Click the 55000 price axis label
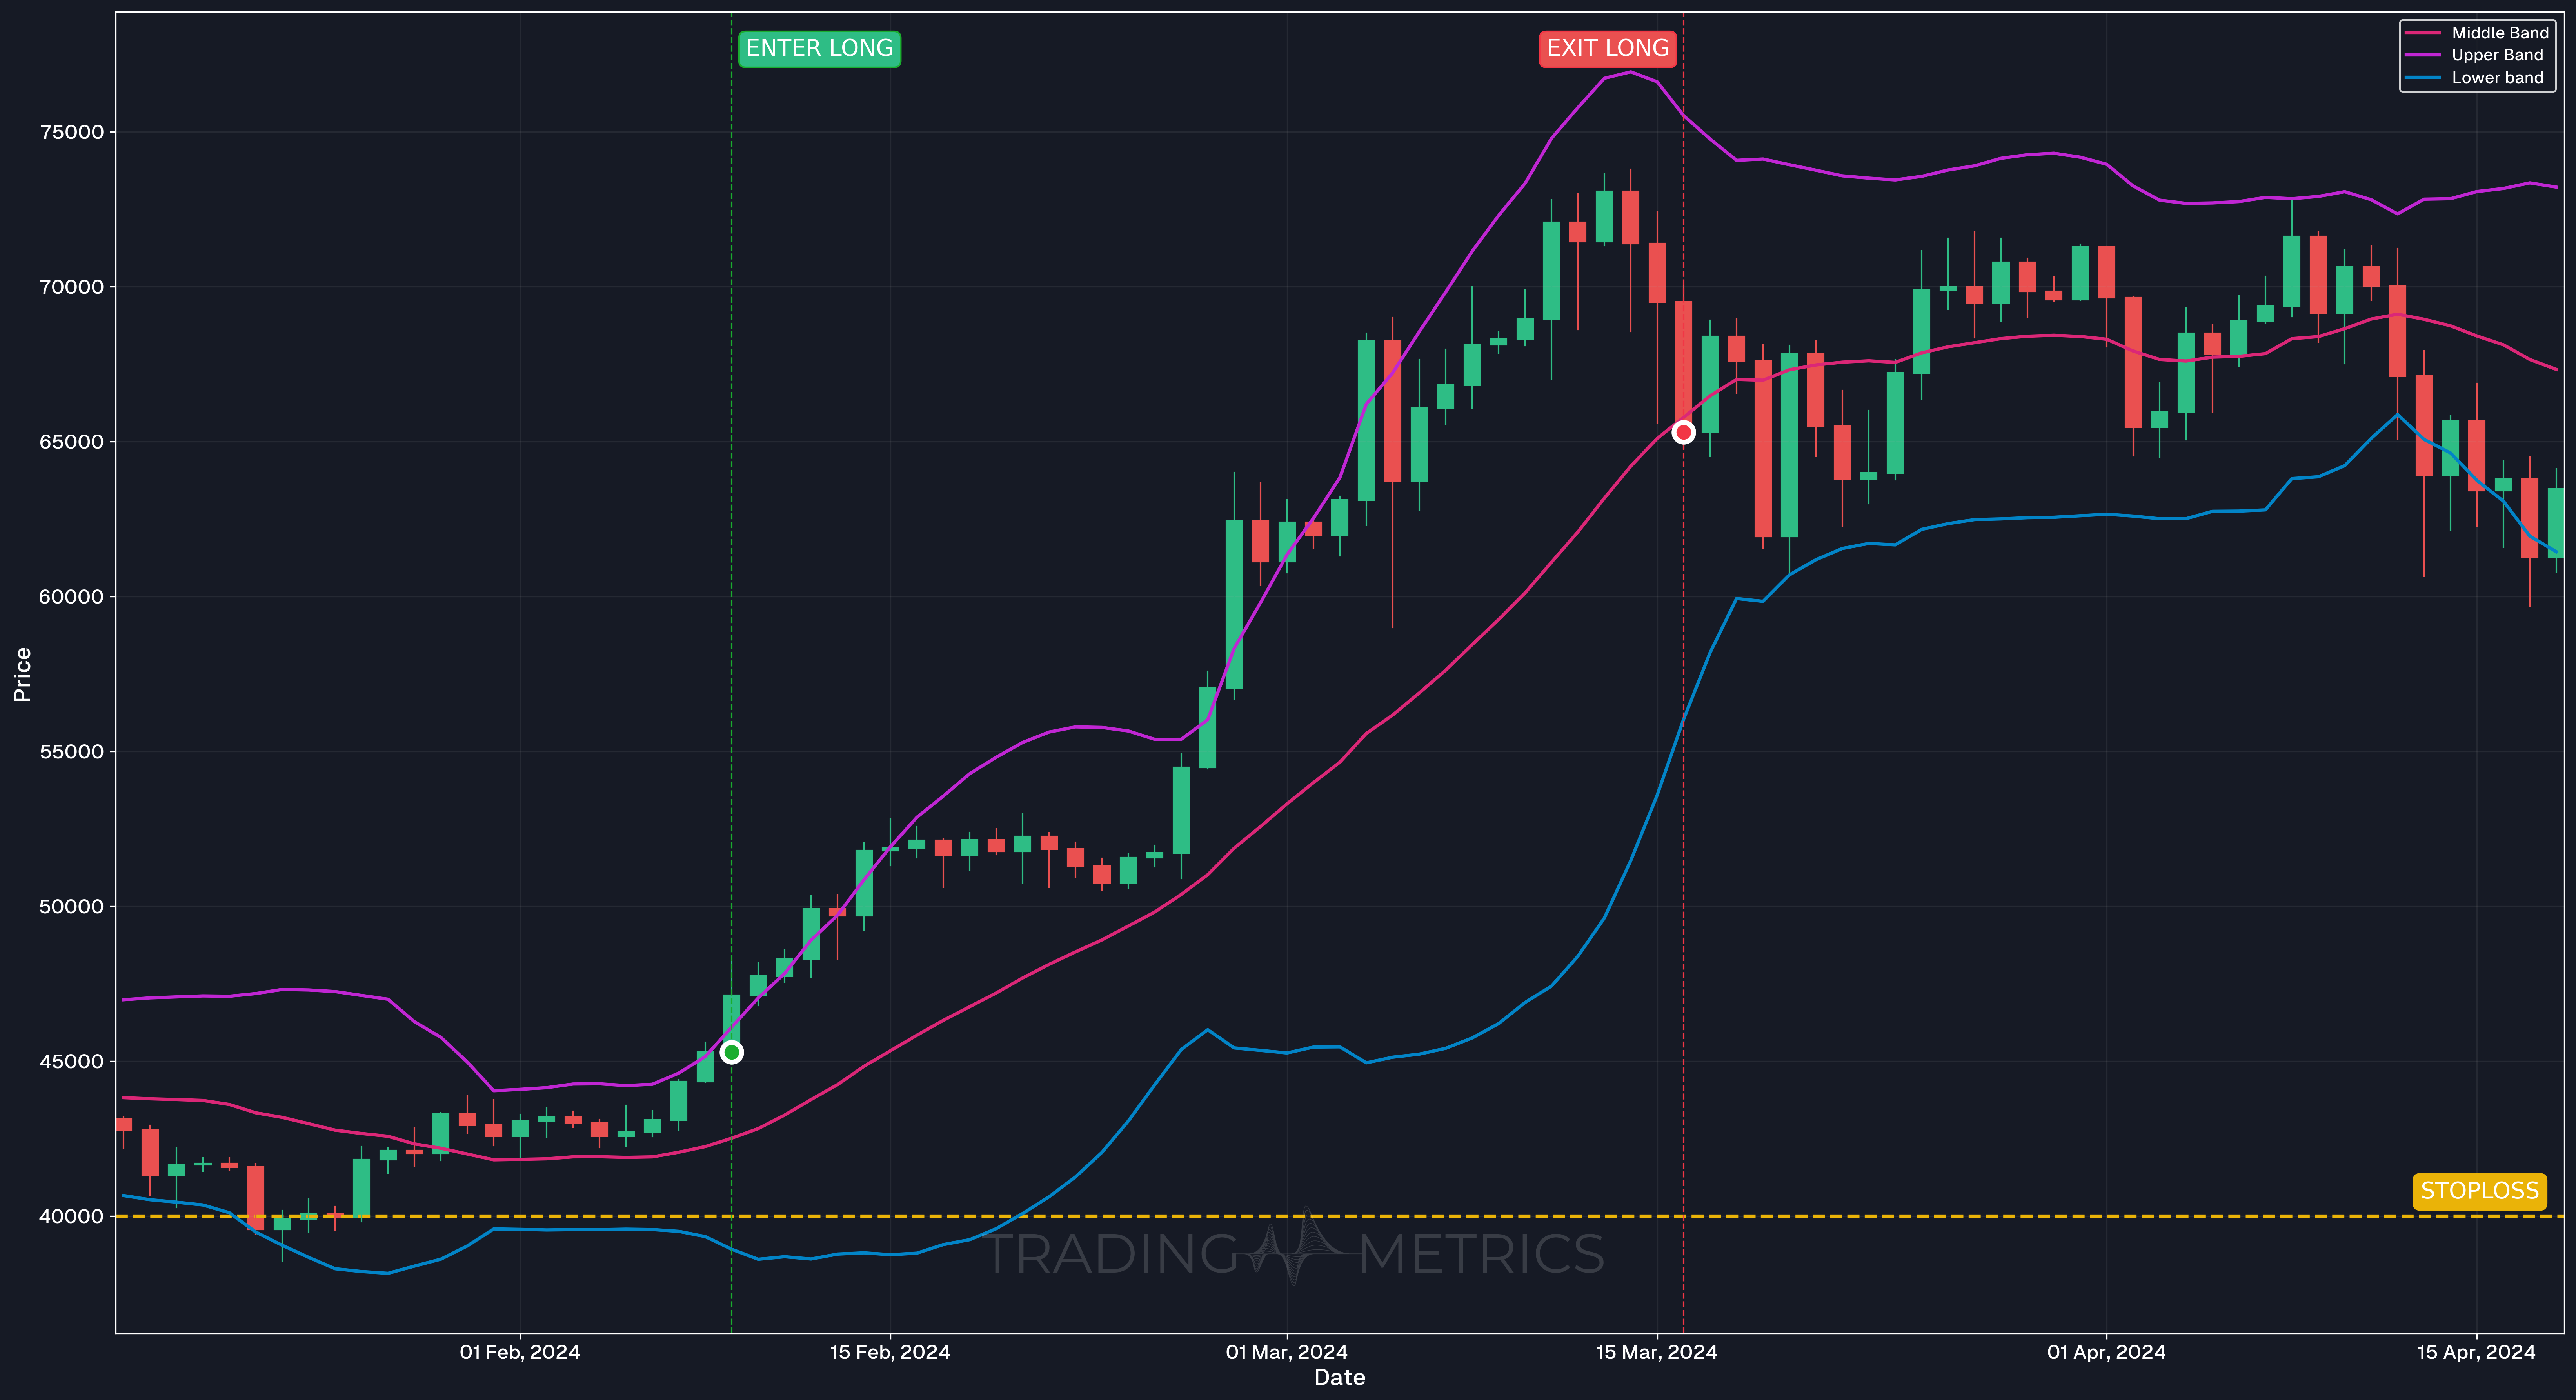2576x1400 pixels. [x=72, y=752]
